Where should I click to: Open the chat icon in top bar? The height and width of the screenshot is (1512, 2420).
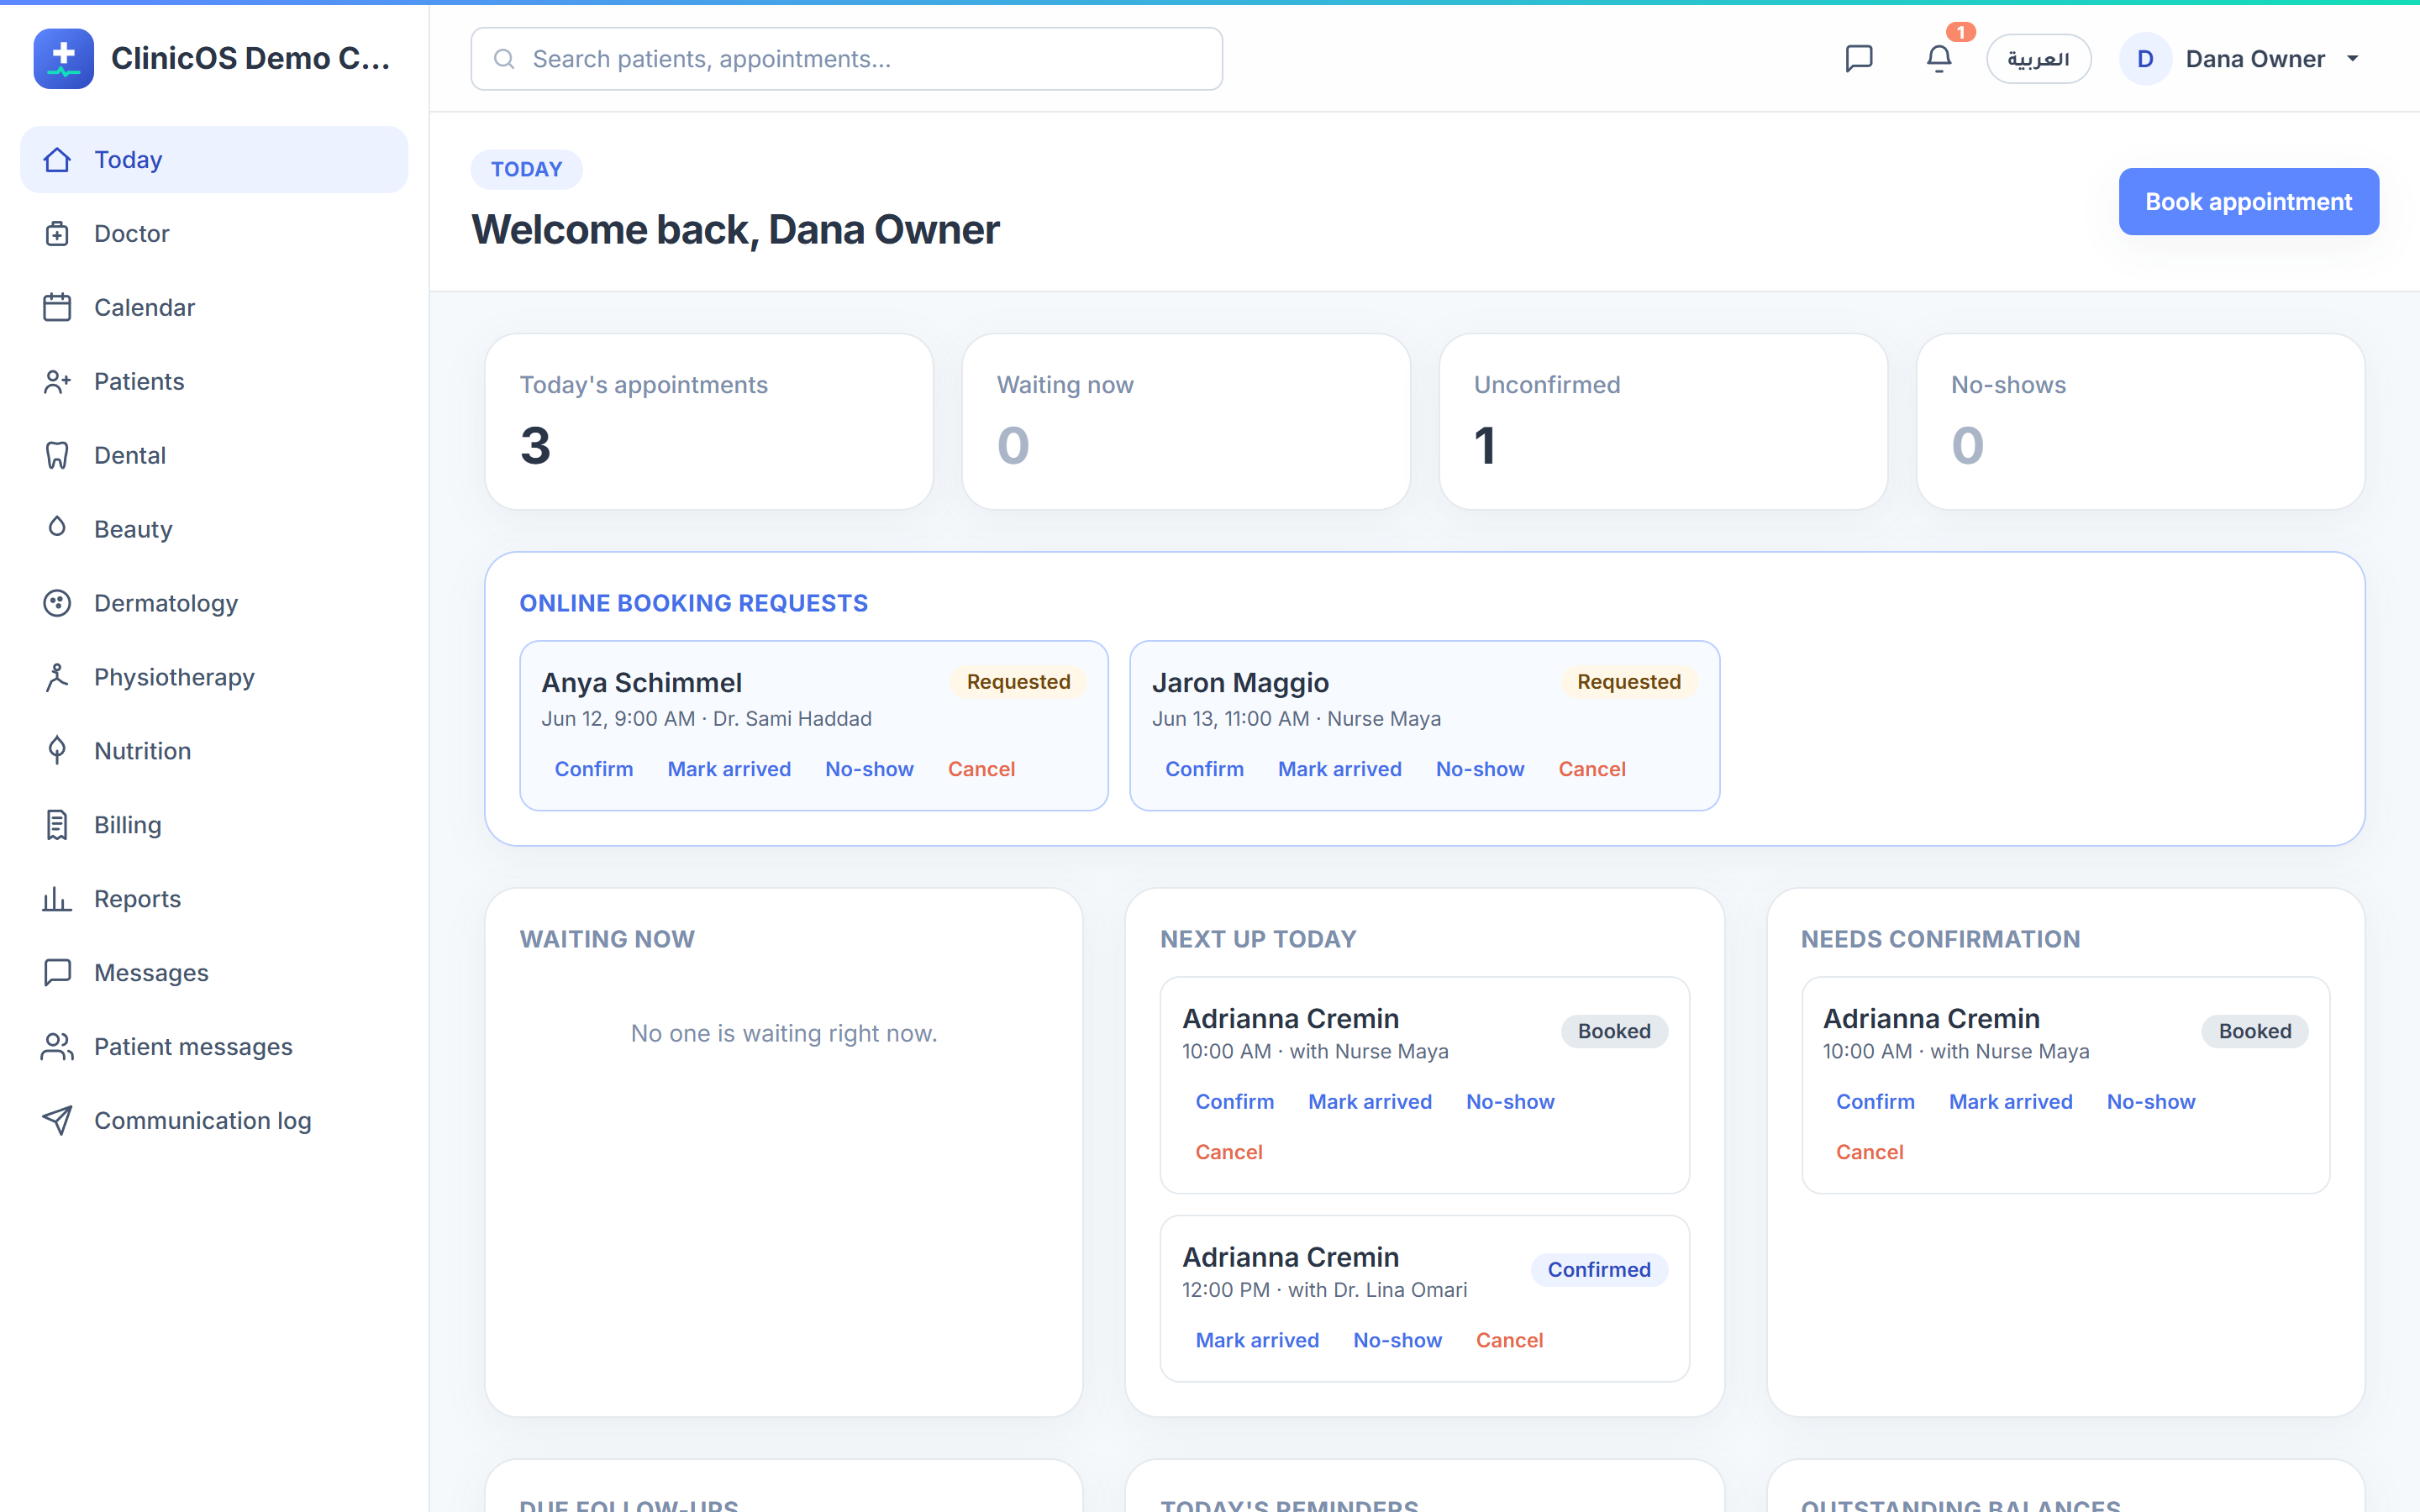point(1858,59)
